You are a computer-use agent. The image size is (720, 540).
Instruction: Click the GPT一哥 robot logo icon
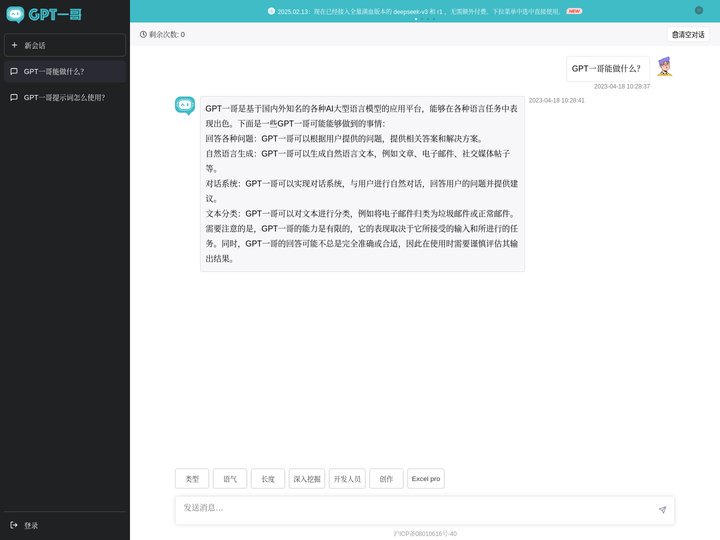click(x=15, y=15)
